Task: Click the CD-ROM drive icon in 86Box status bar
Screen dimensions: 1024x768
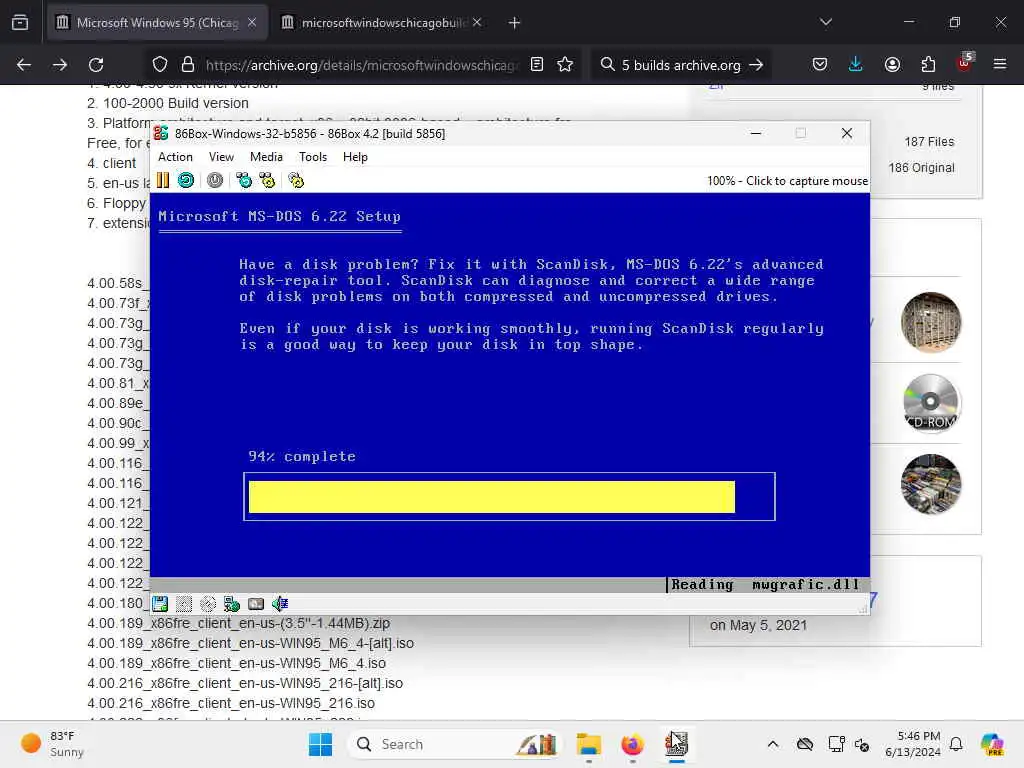Action: point(208,603)
